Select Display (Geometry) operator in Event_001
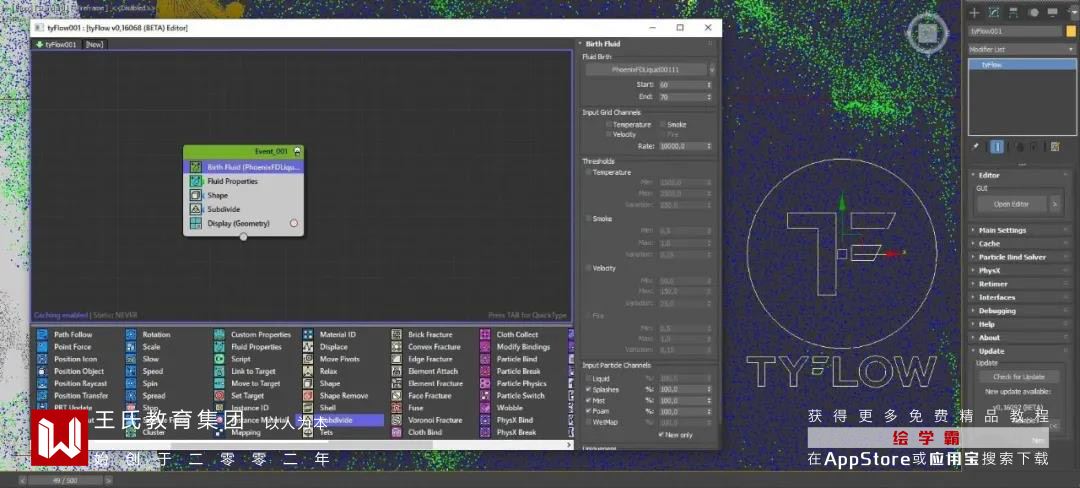Viewport: 1080px width, 488px height. pos(243,224)
